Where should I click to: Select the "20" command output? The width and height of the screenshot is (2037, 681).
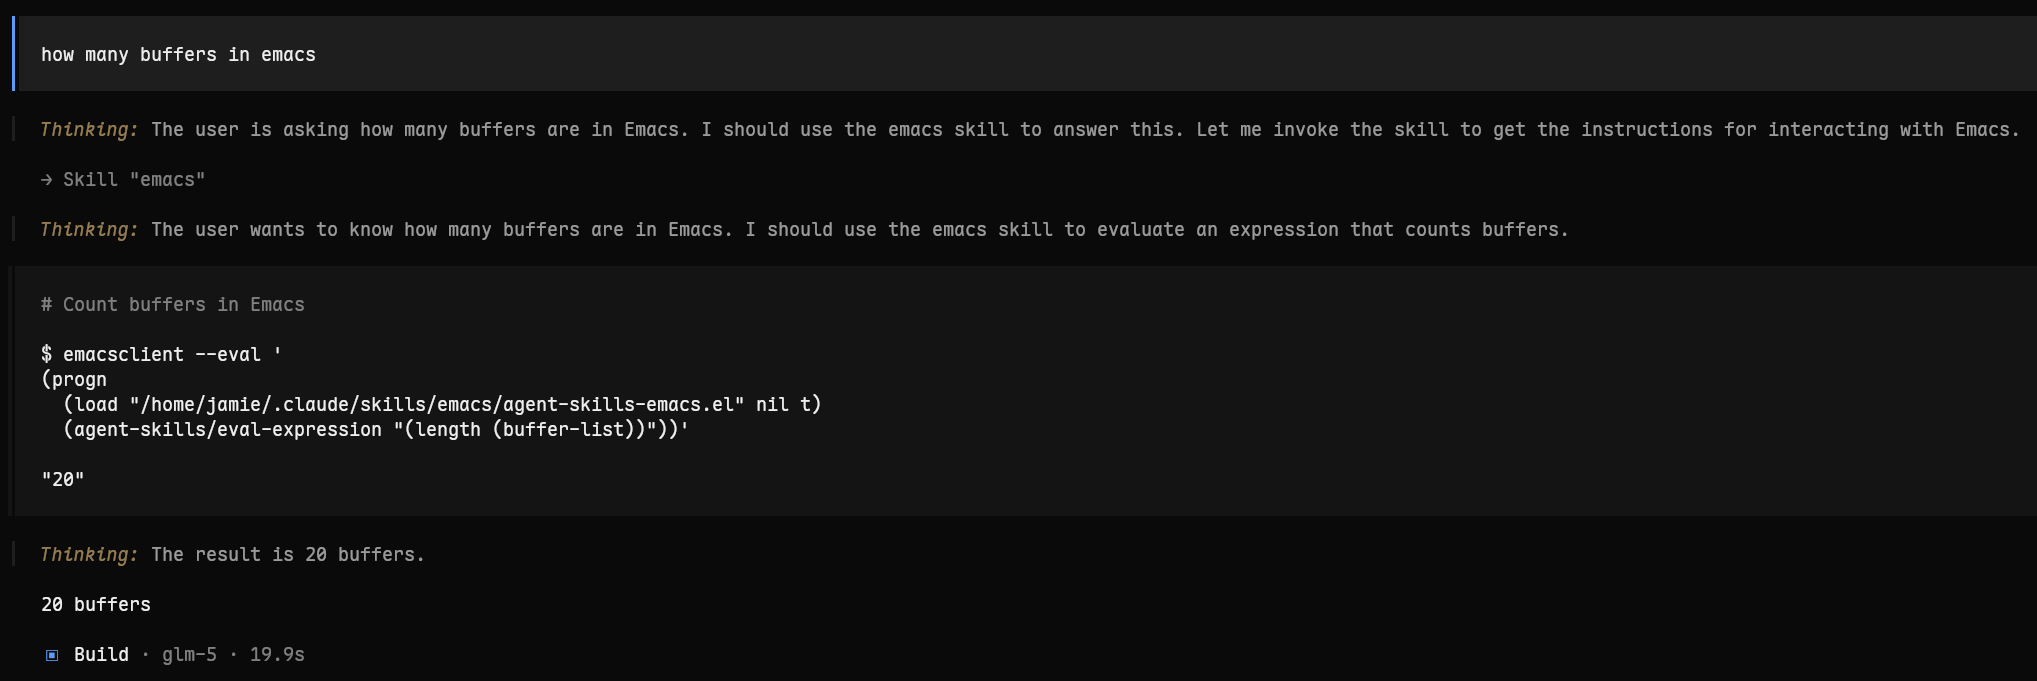pyautogui.click(x=63, y=480)
